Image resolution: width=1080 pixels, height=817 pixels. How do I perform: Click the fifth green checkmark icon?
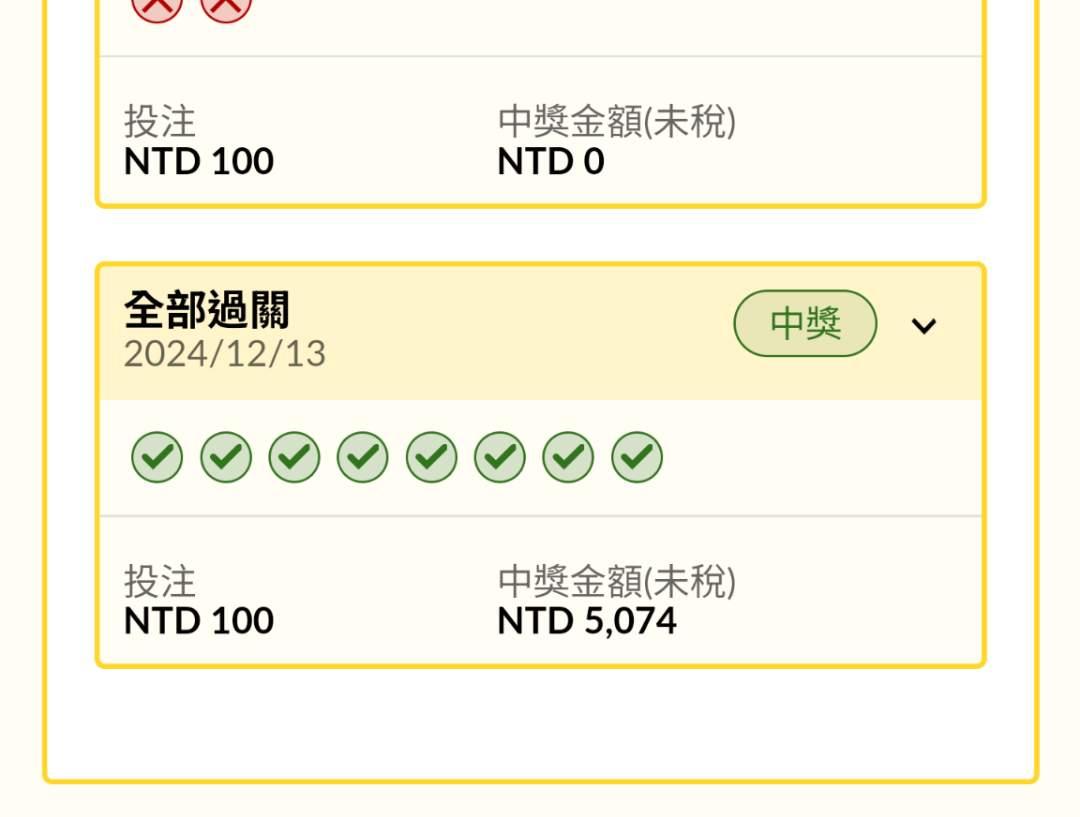(x=431, y=457)
